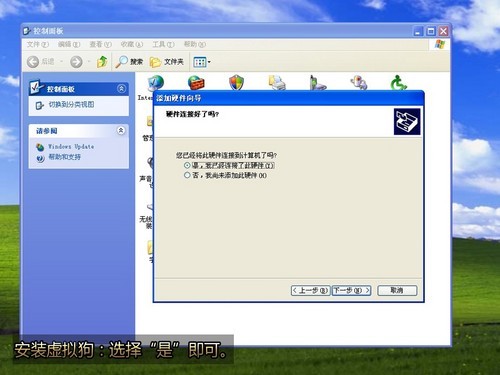The width and height of the screenshot is (500, 375).
Task: Click the Internet Options globe icon
Action: click(x=156, y=83)
